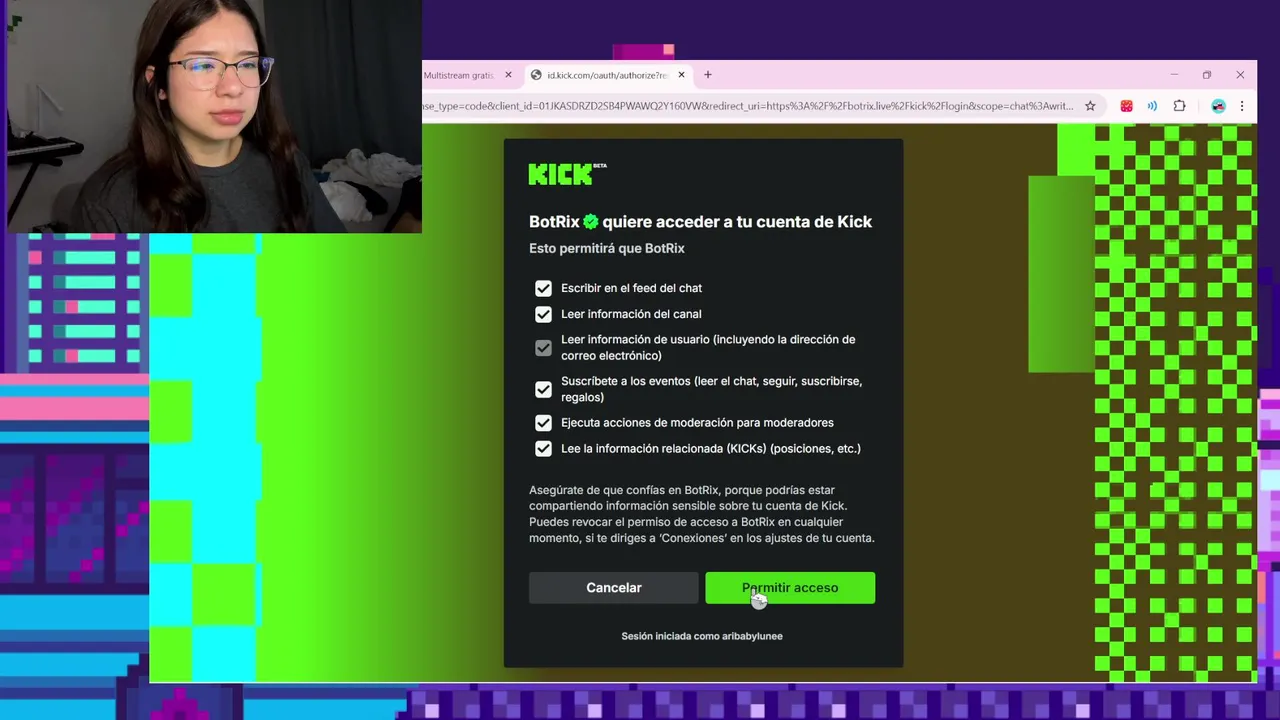The height and width of the screenshot is (720, 1280).
Task: Open the red extension icon in toolbar
Action: (x=1126, y=106)
